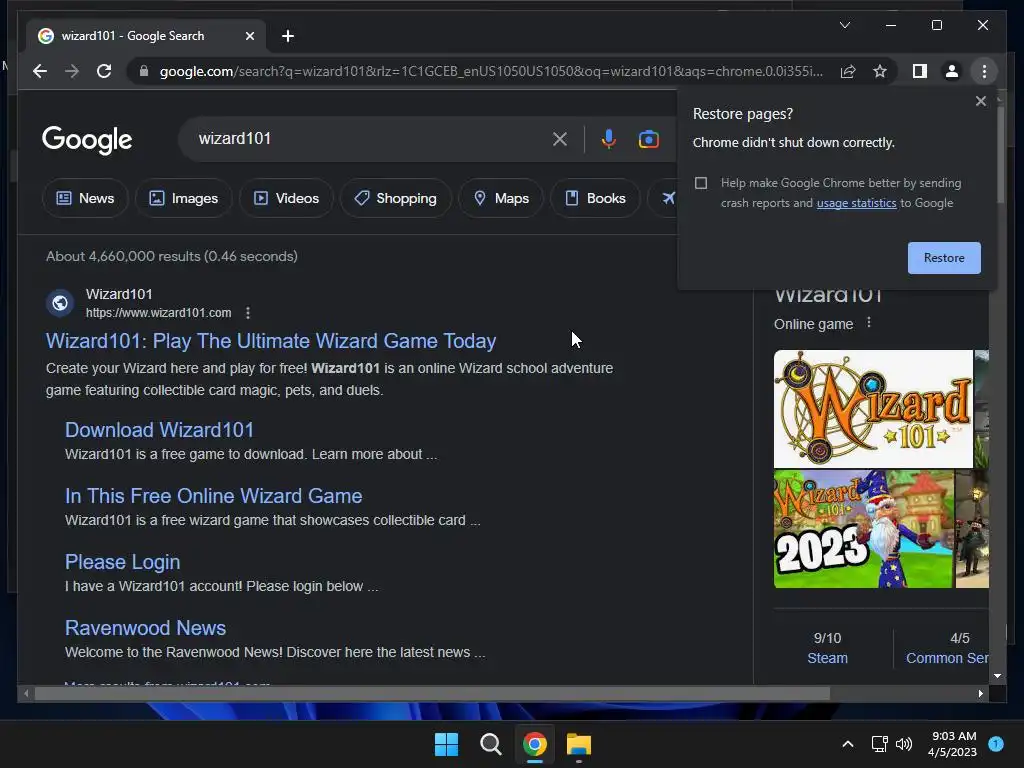Open the Steam rating link
Screen dimensions: 1024x768
[x=827, y=658]
